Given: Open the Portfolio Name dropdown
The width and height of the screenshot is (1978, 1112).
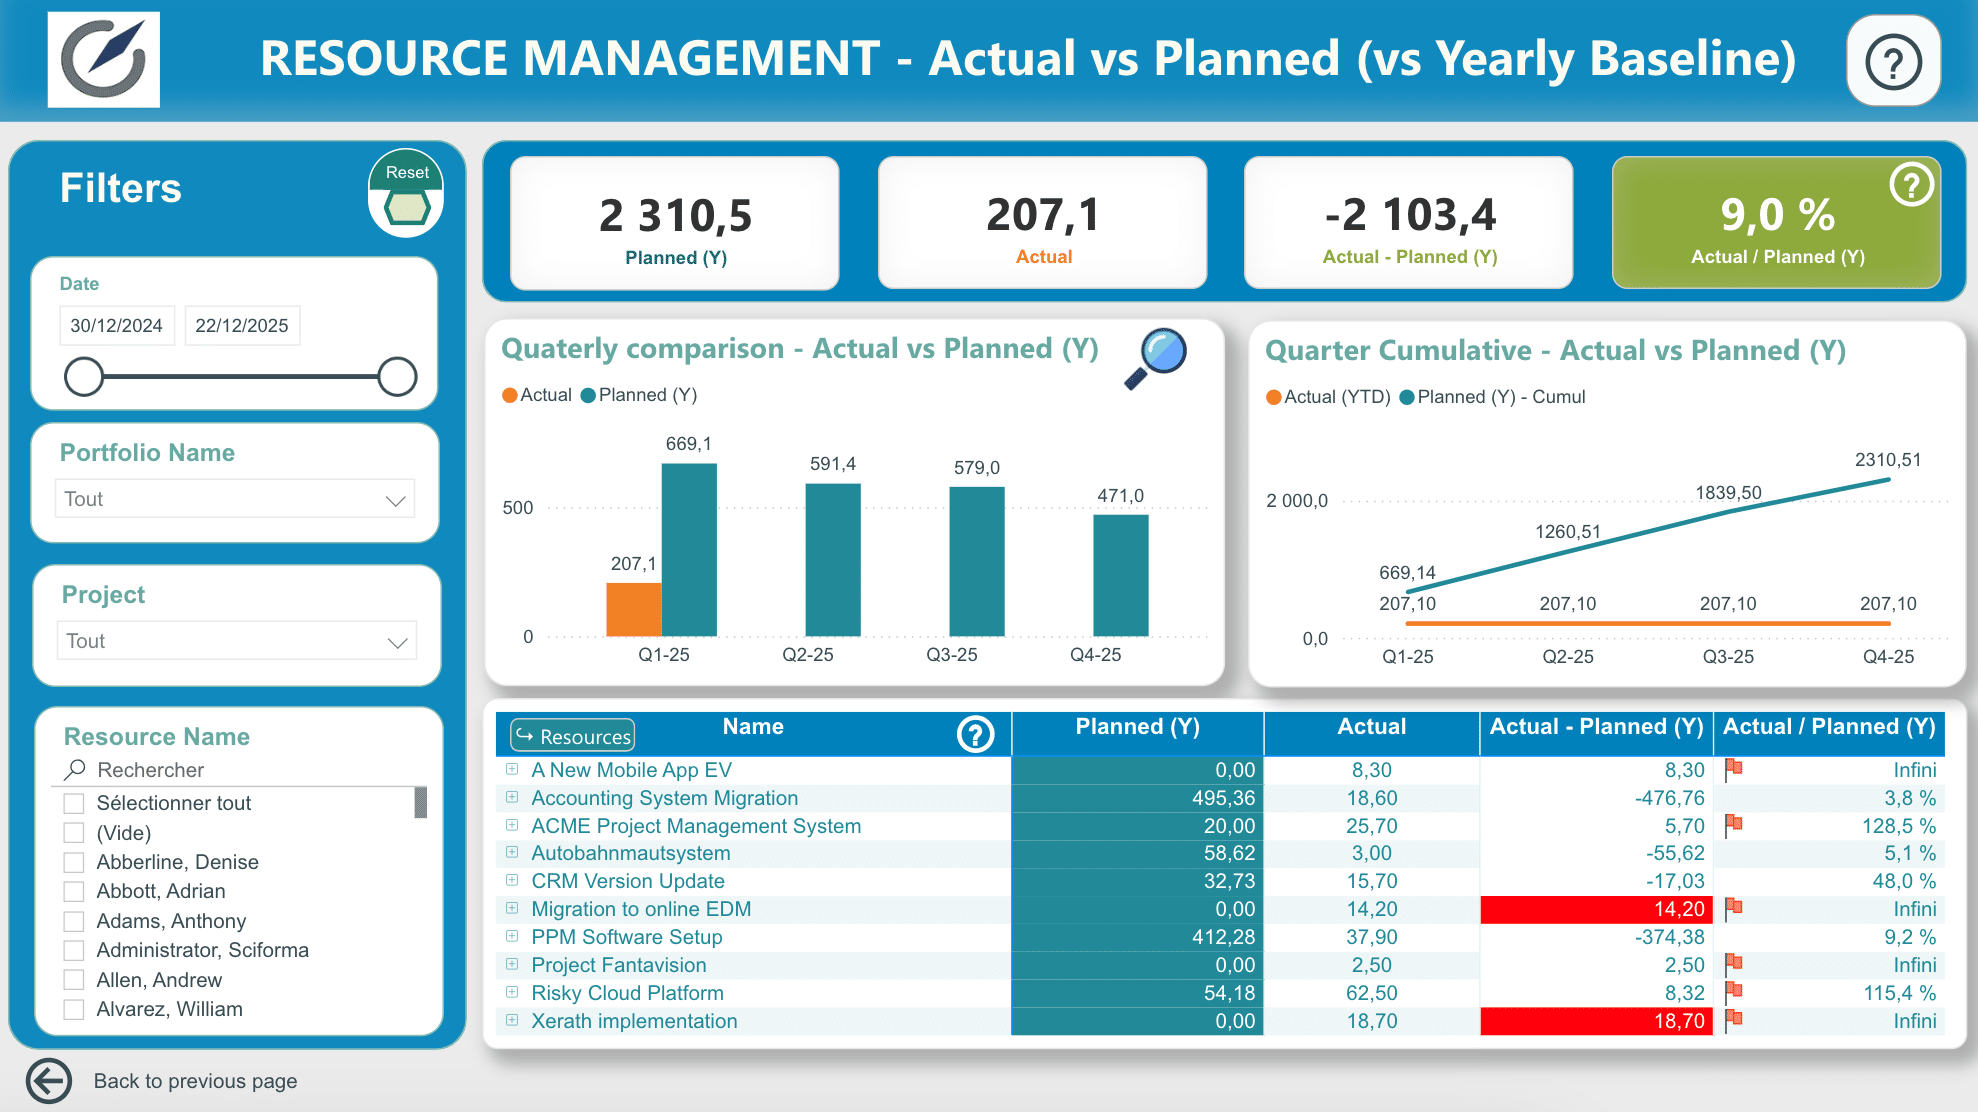Looking at the screenshot, I should (235, 499).
